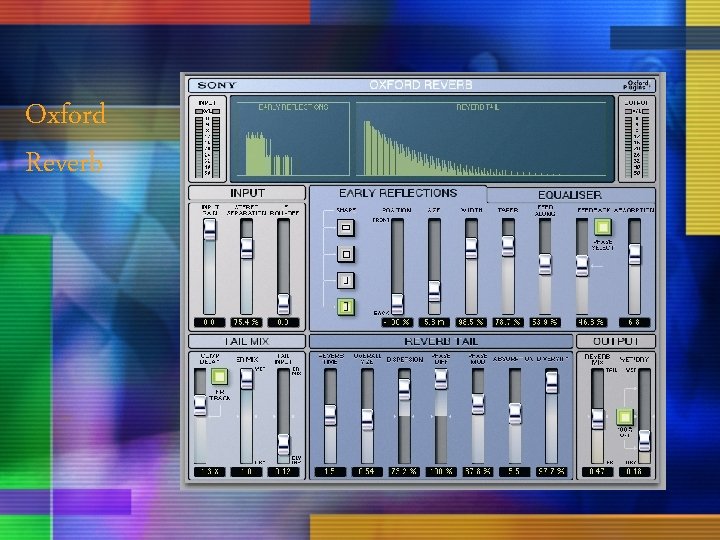Click the Reverb Time 1.5 value box
The height and width of the screenshot is (540, 720).
[x=330, y=472]
